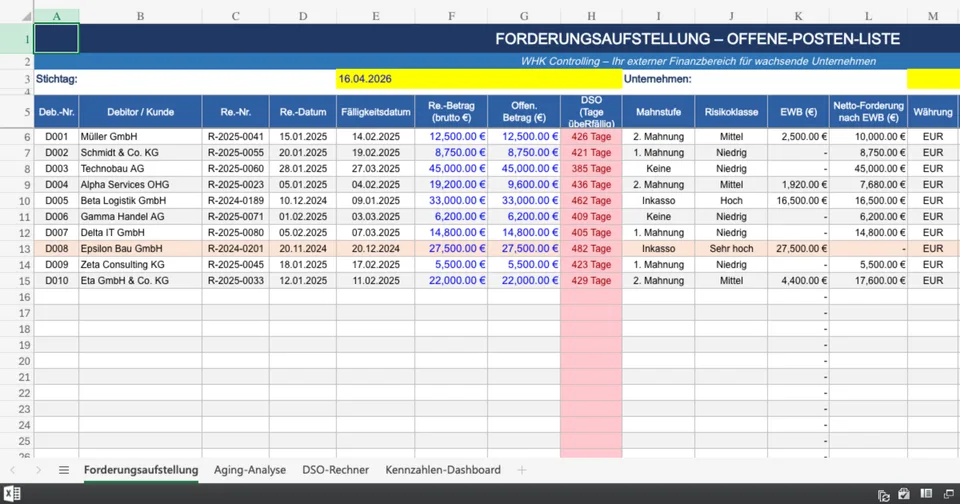Select the Epsilon Bau GmbH cell
Screen dimensions: 960x504
pos(140,249)
